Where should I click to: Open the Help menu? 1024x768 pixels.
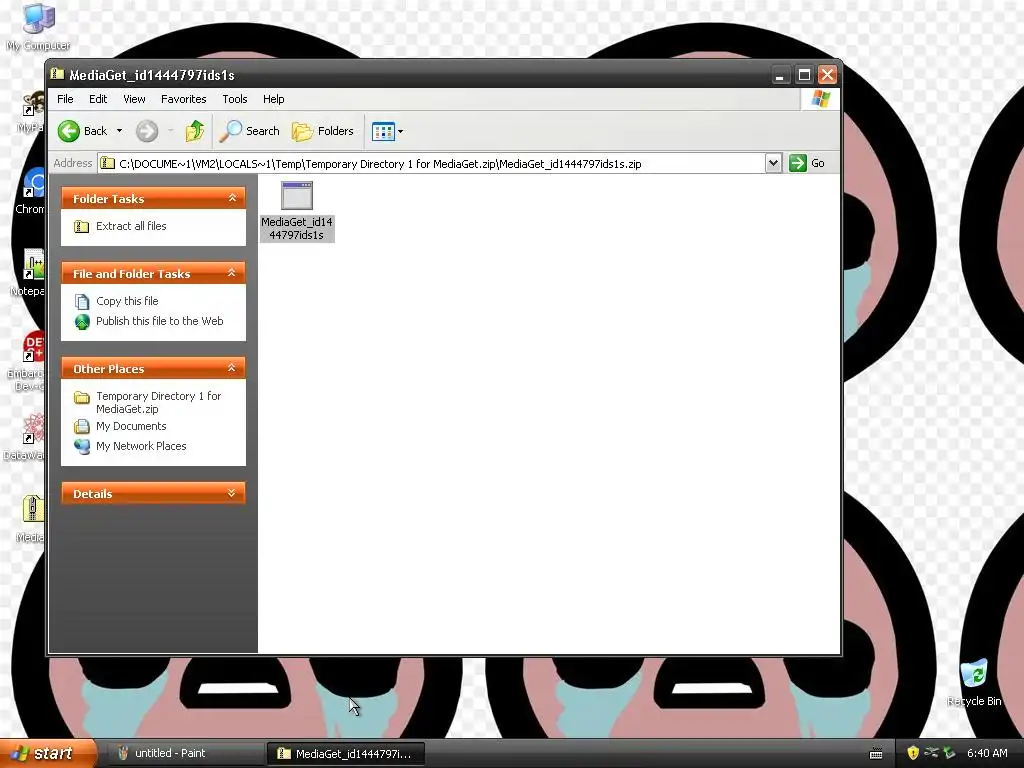click(x=274, y=99)
